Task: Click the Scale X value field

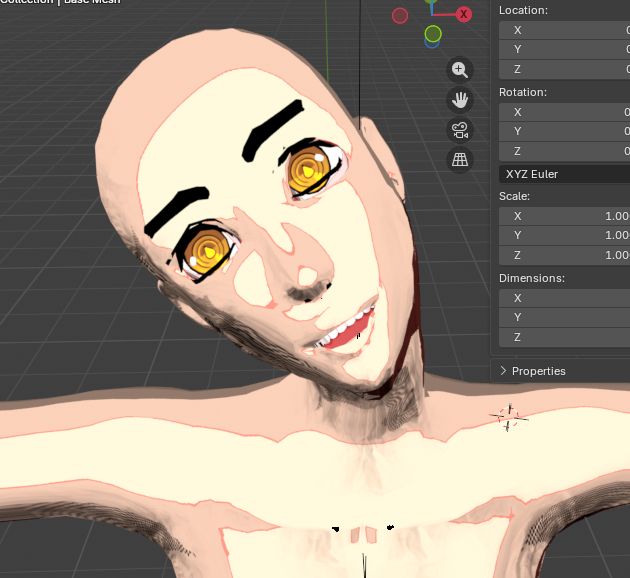Action: [x=565, y=216]
